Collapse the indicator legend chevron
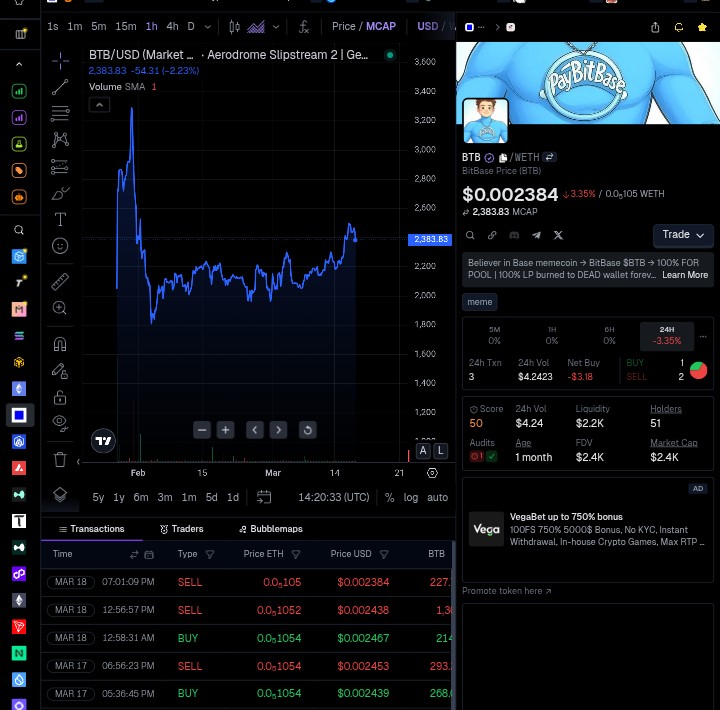 99,105
